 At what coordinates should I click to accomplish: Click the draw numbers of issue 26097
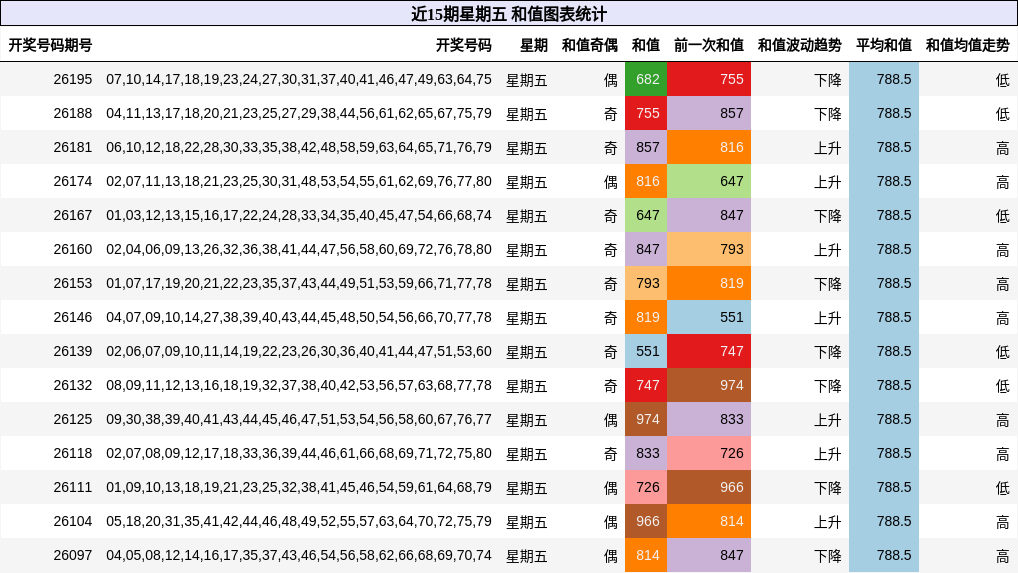click(299, 555)
